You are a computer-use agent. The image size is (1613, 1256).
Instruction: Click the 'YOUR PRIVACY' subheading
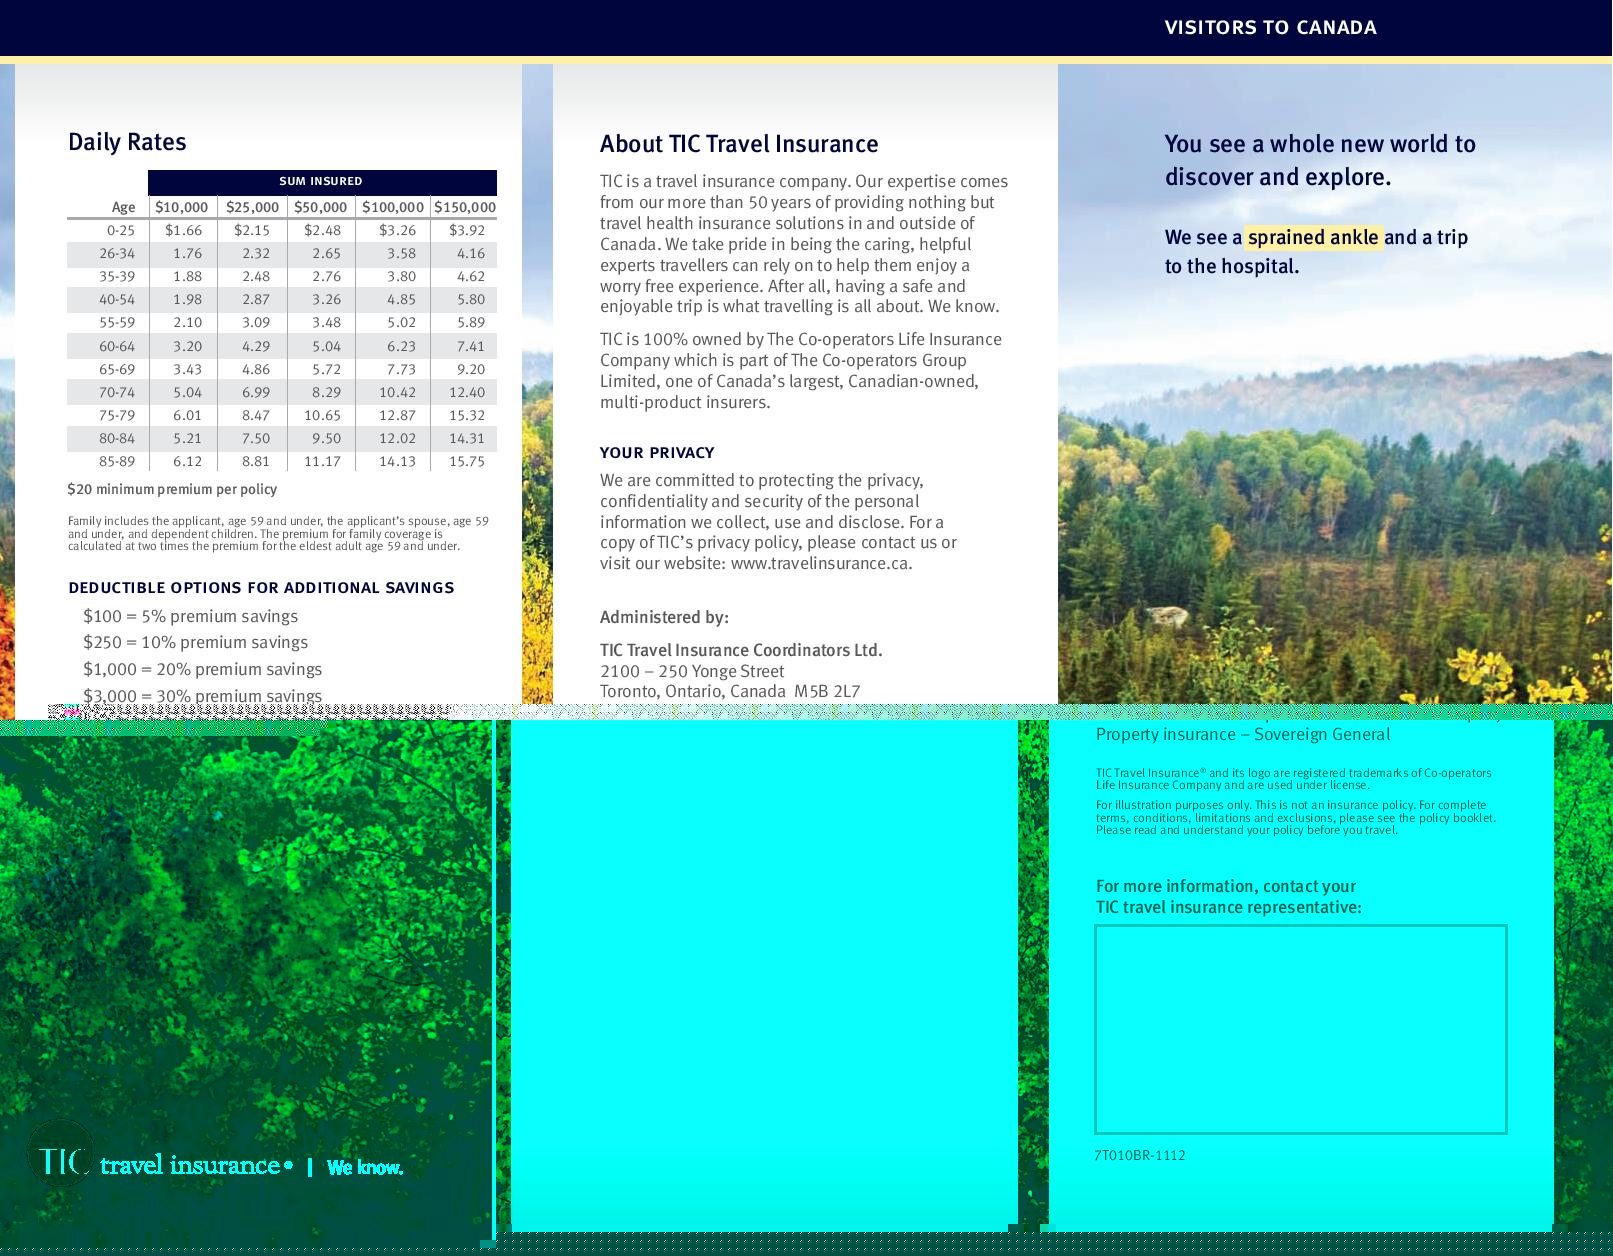pos(657,453)
